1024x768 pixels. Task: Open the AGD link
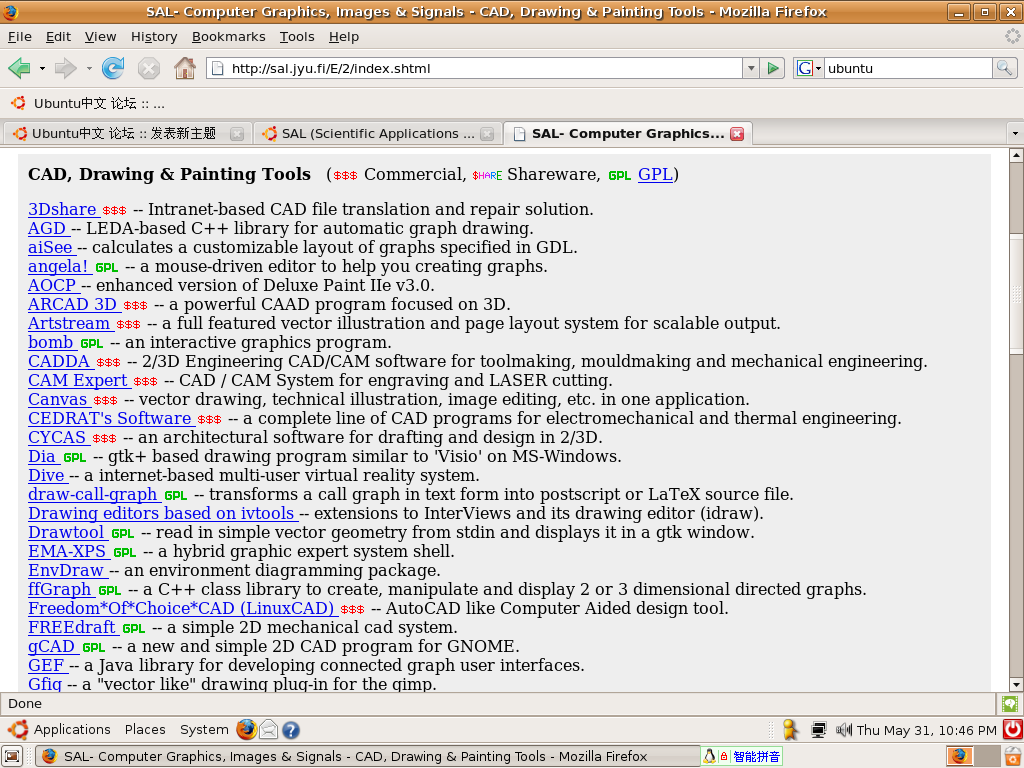tap(47, 229)
